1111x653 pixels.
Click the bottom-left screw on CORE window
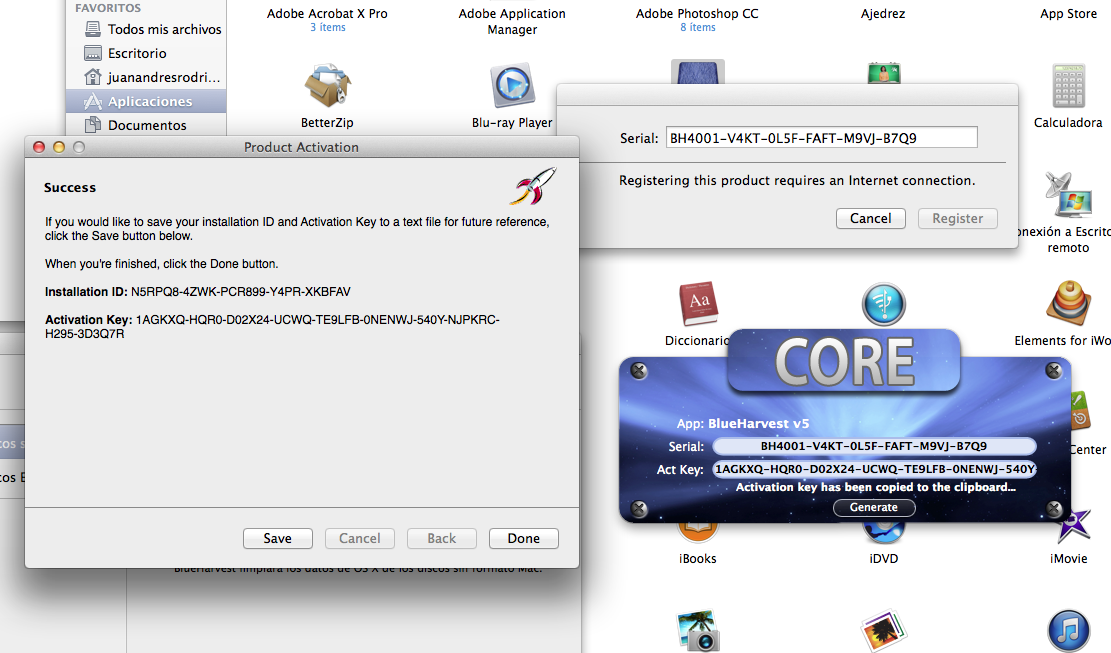639,509
